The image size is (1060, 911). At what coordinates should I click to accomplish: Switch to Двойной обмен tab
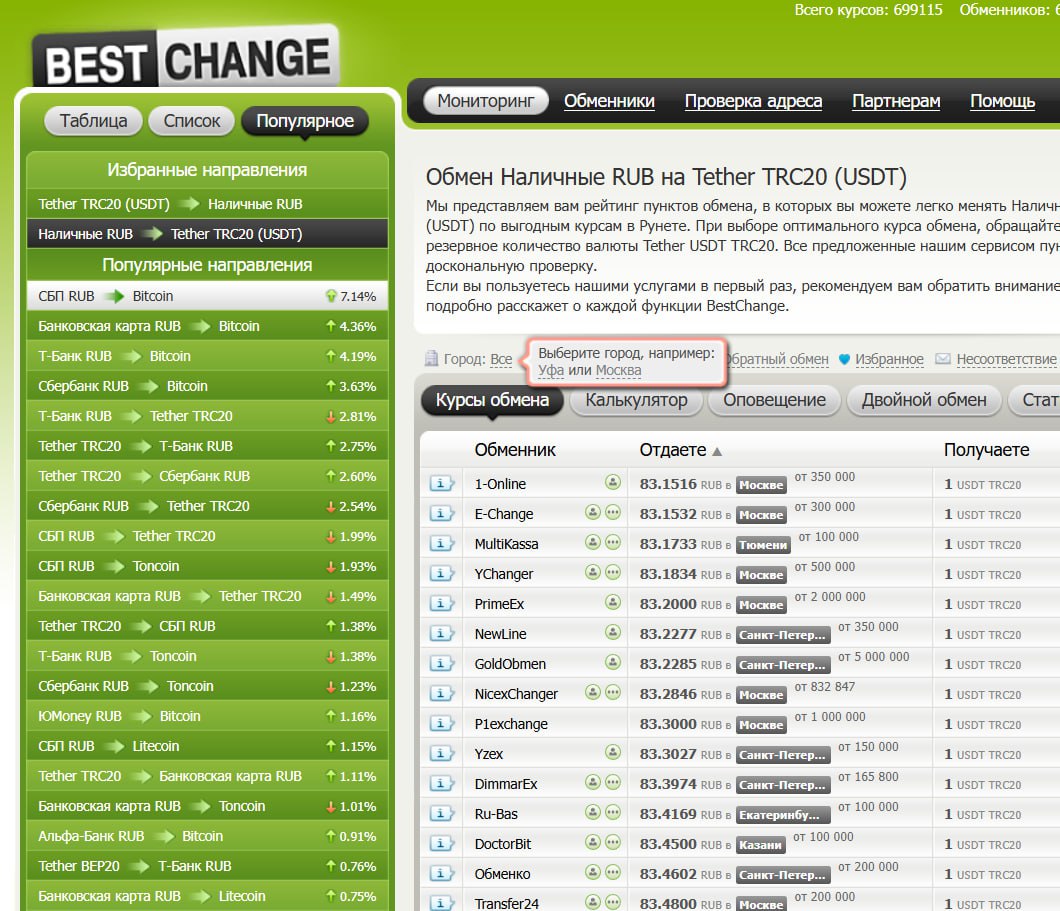(925, 400)
